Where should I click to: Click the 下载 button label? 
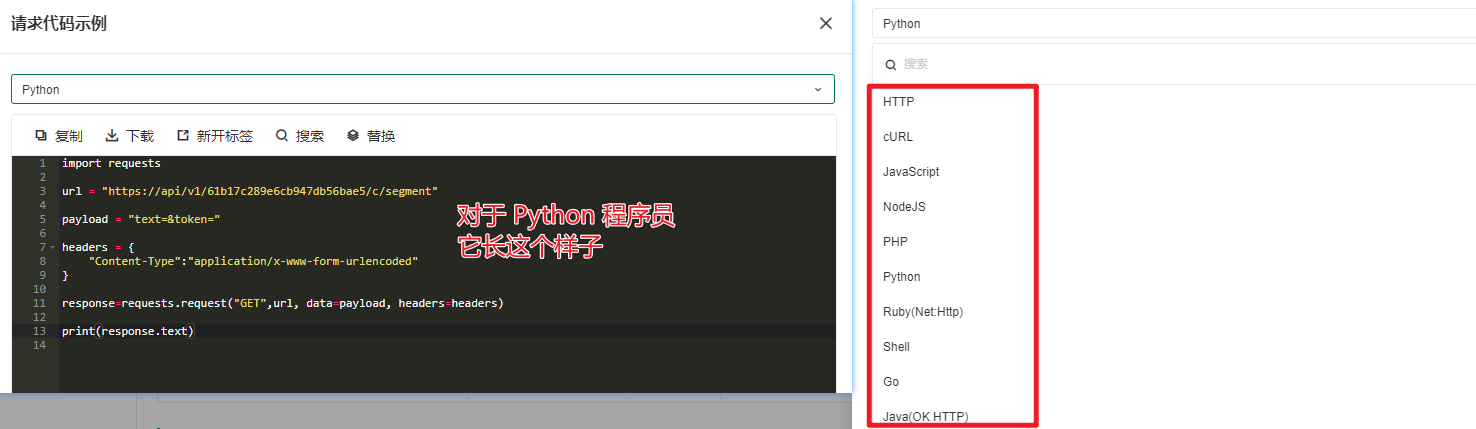coord(140,136)
